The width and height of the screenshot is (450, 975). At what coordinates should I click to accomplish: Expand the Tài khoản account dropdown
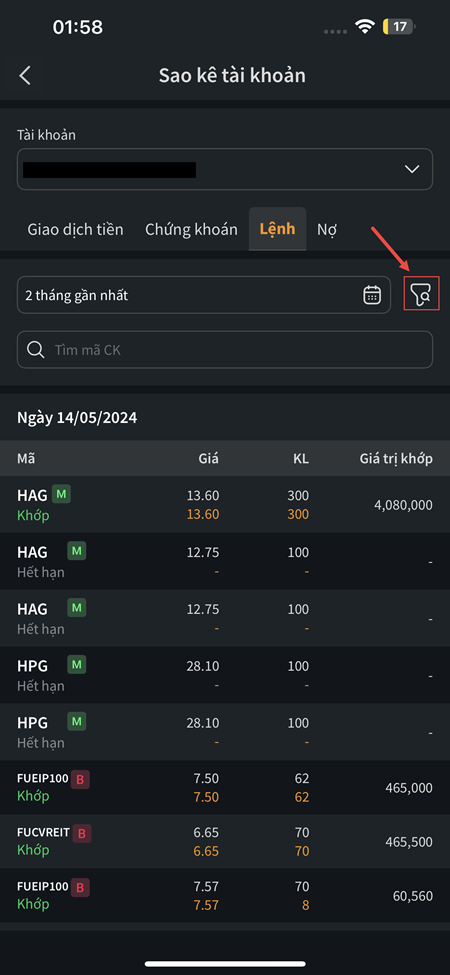225,169
